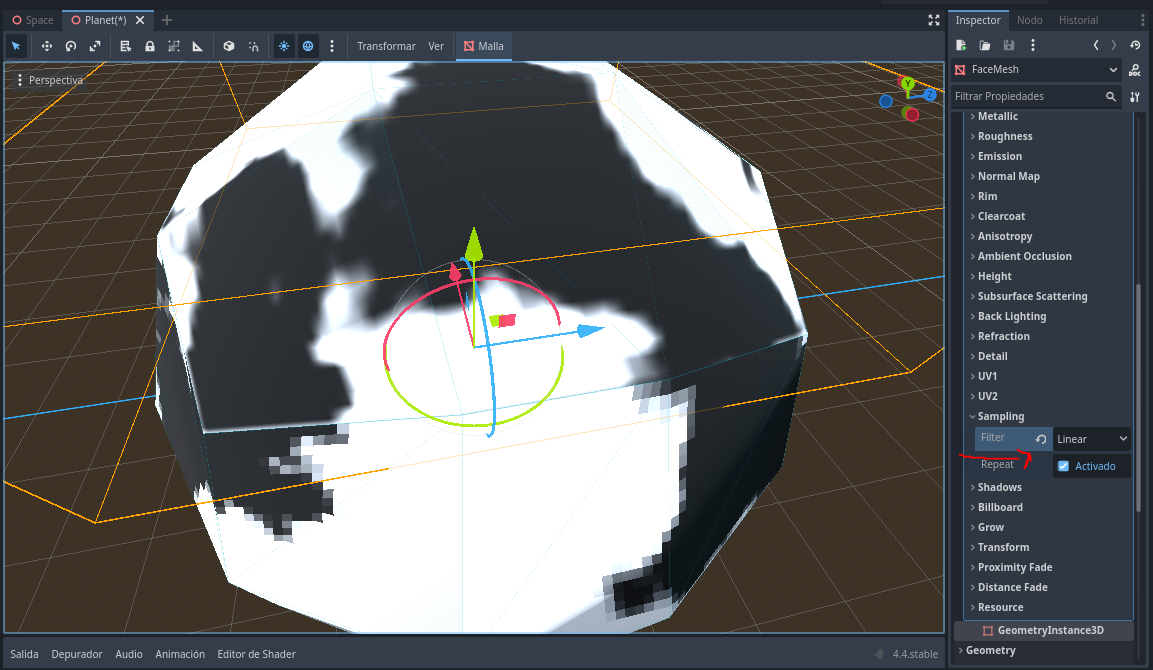
Task: Switch to the Move mode tool
Action: point(46,46)
